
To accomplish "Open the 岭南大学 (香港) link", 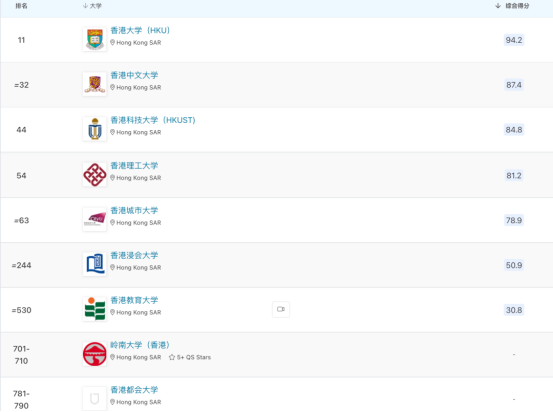I will coord(140,345).
